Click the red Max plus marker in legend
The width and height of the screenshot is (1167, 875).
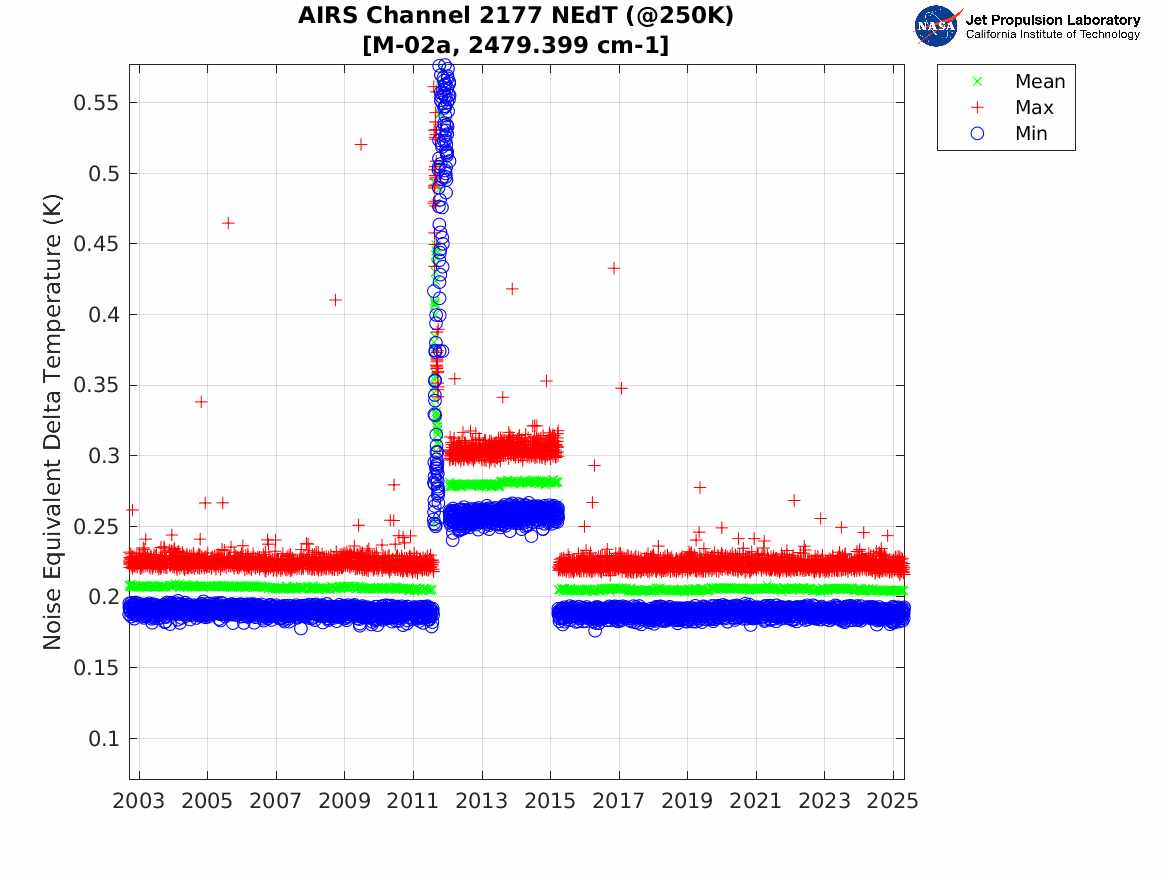[x=978, y=107]
